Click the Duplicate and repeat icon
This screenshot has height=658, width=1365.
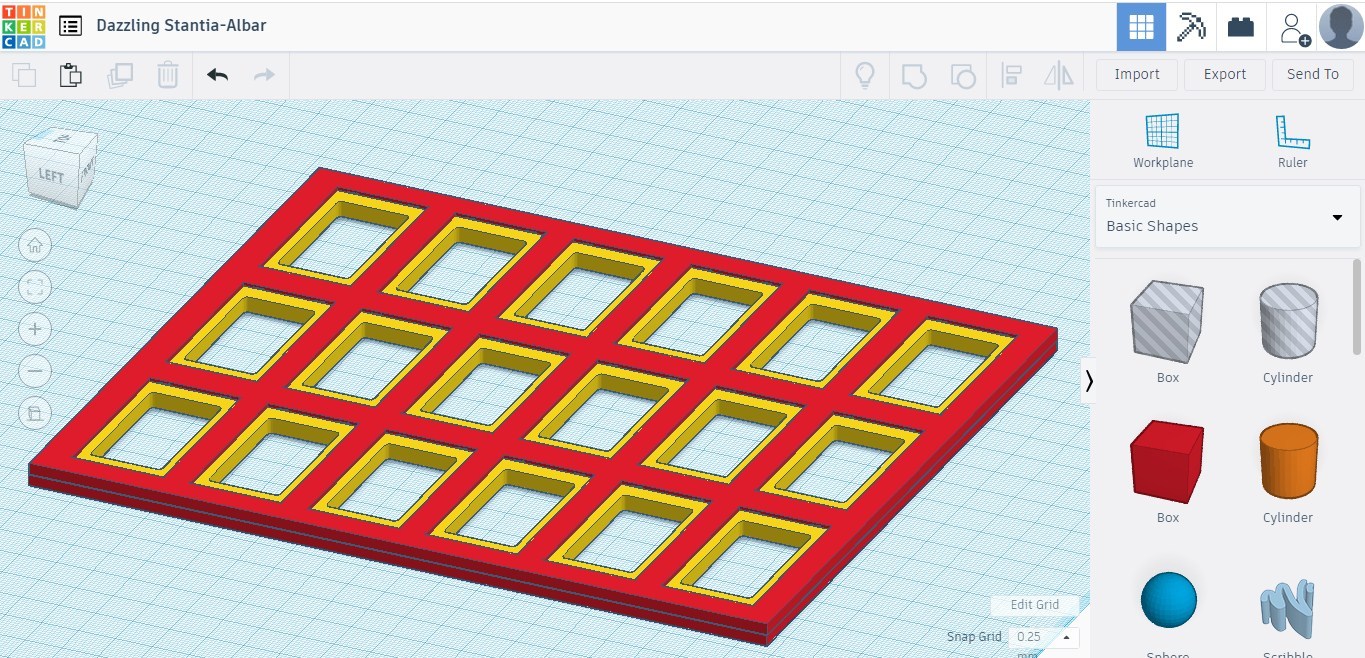coord(120,75)
